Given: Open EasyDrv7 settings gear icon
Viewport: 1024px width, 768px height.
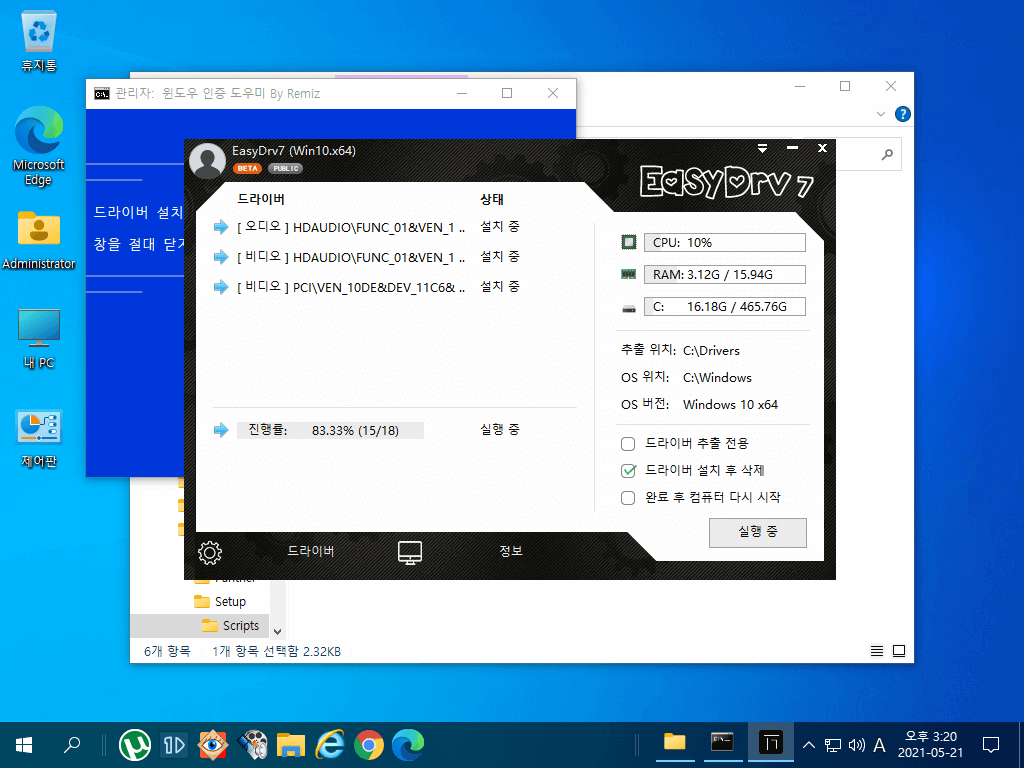Looking at the screenshot, I should click(210, 552).
